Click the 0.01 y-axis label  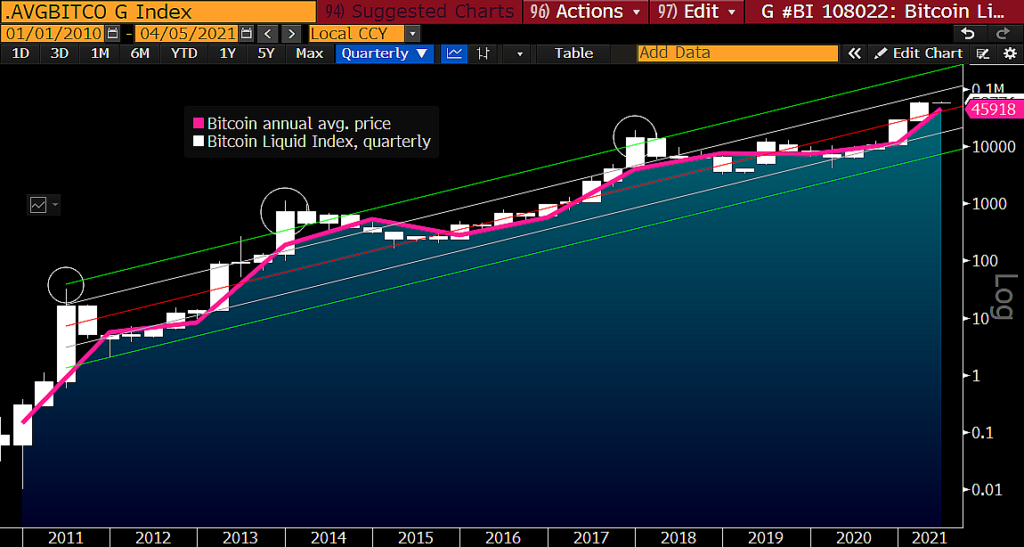pyautogui.click(x=987, y=490)
